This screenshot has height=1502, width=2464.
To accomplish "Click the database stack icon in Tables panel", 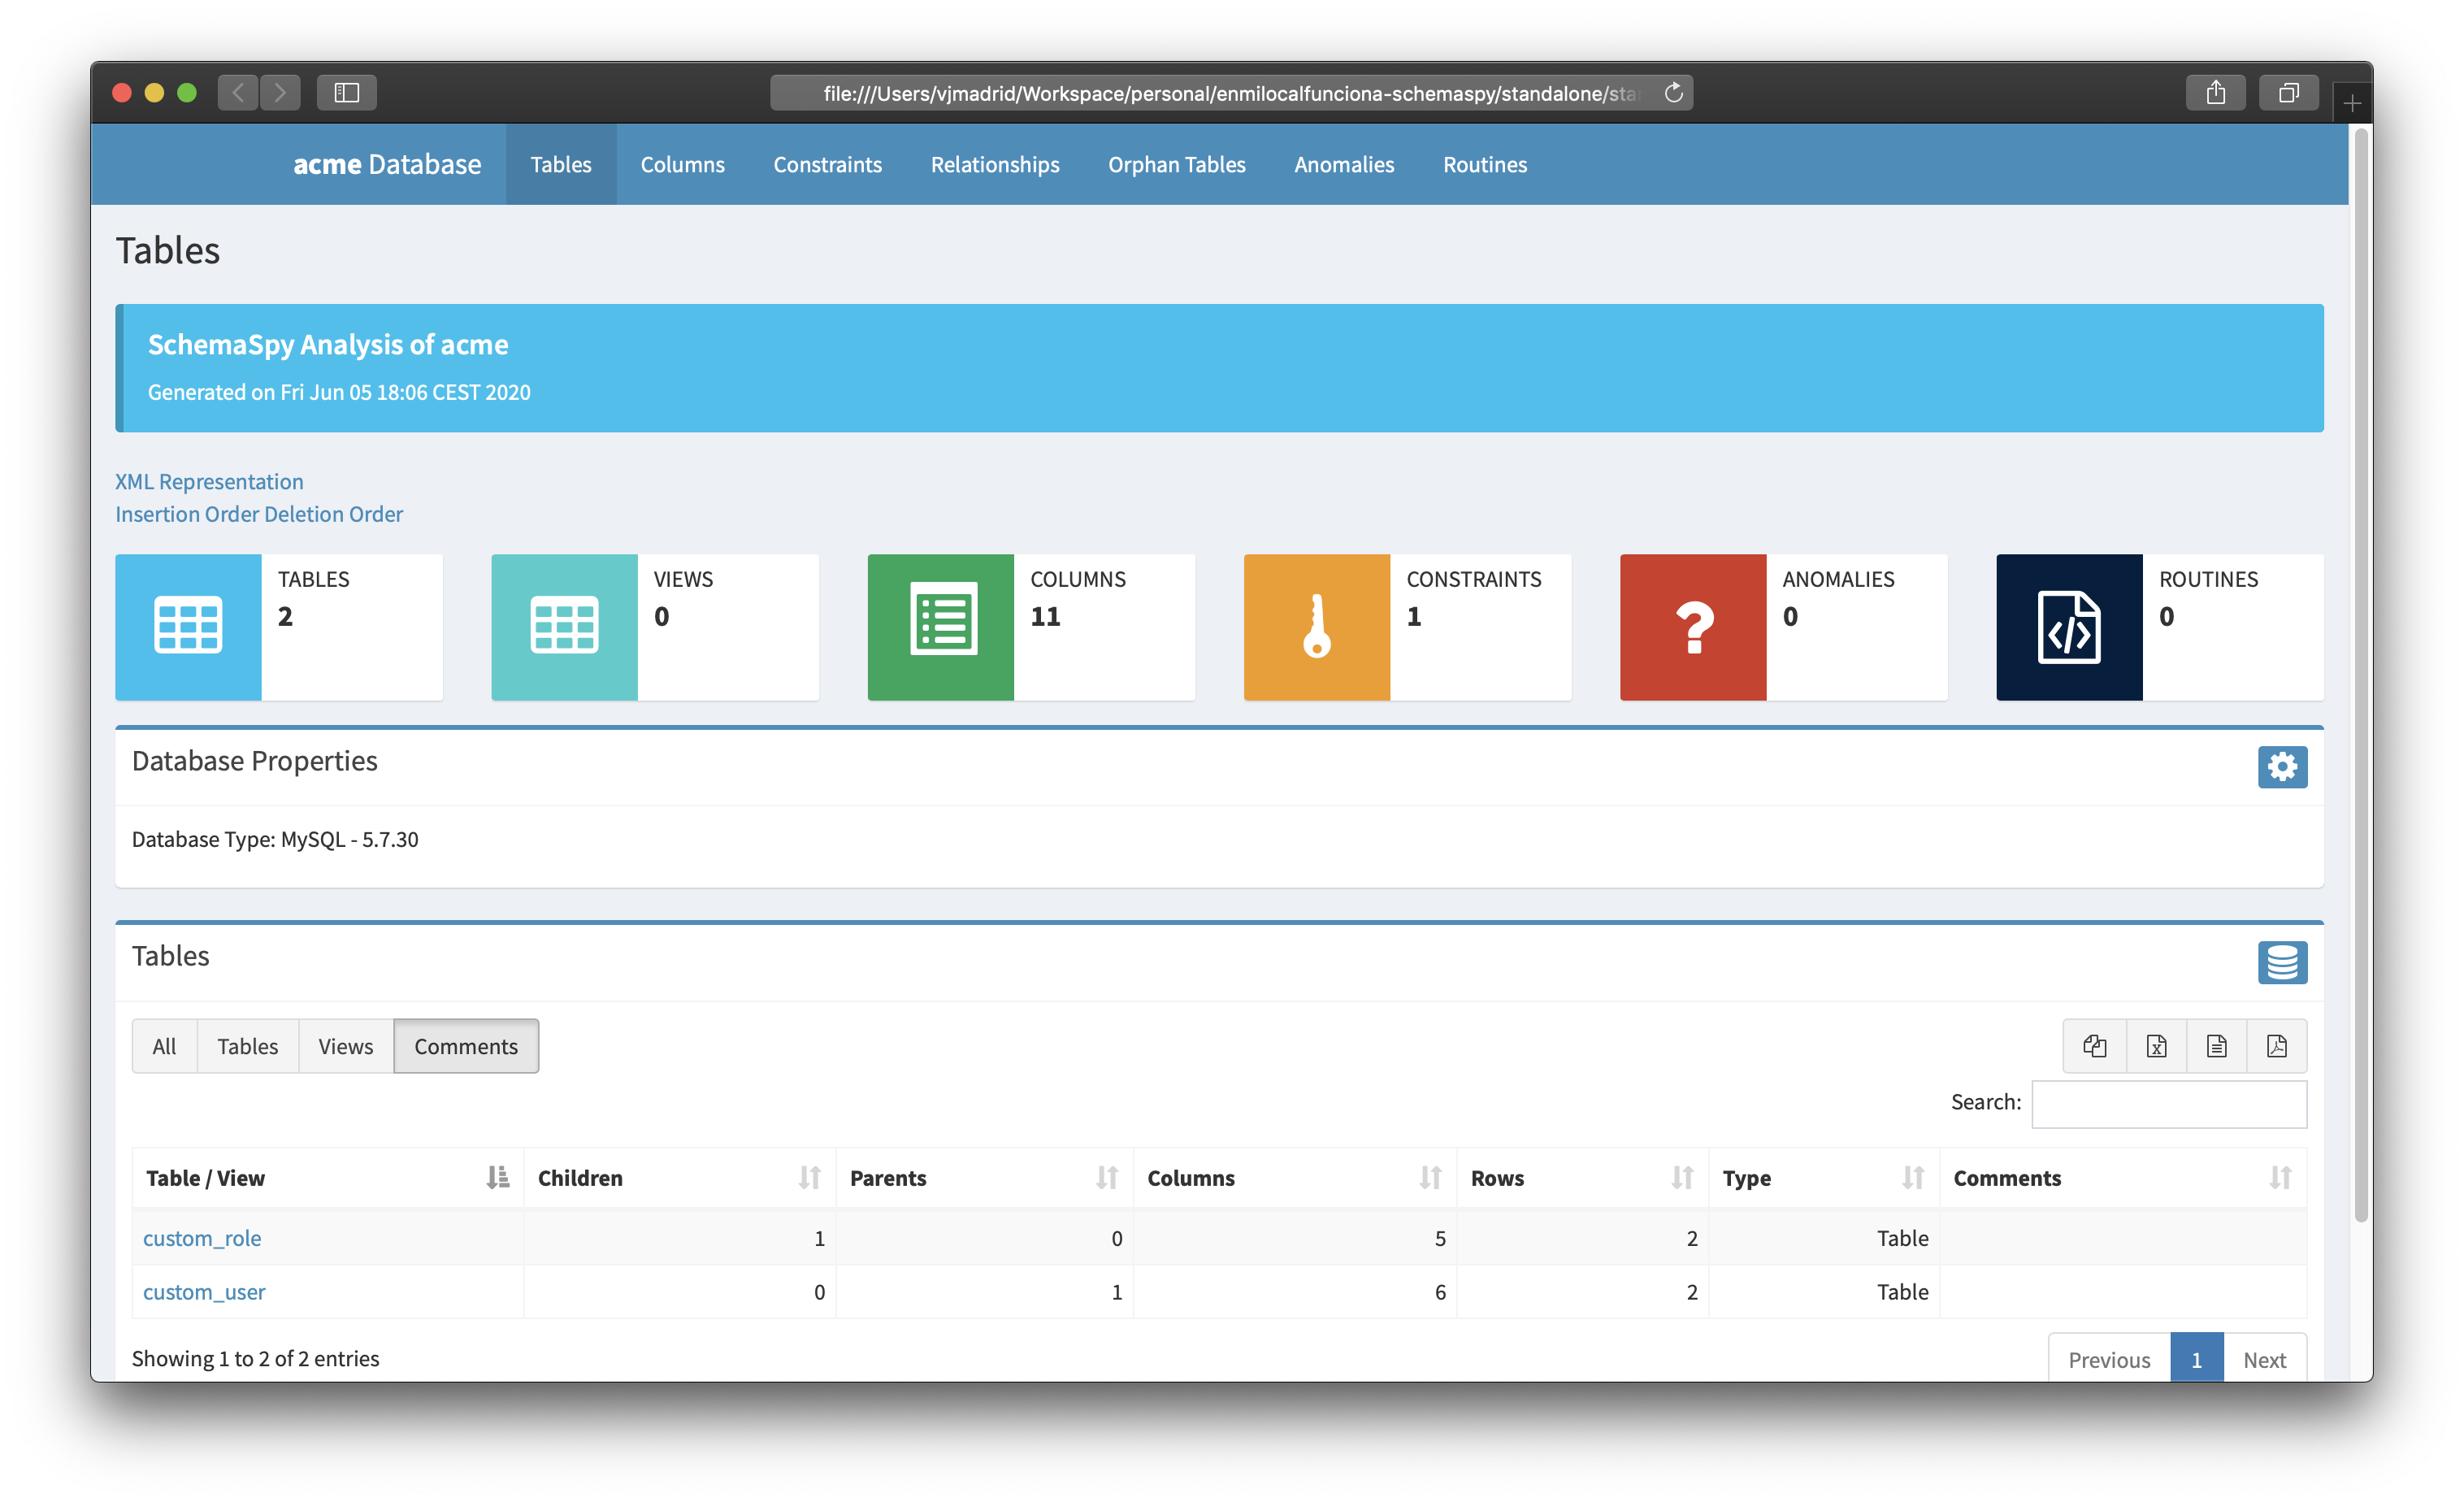I will point(2282,962).
